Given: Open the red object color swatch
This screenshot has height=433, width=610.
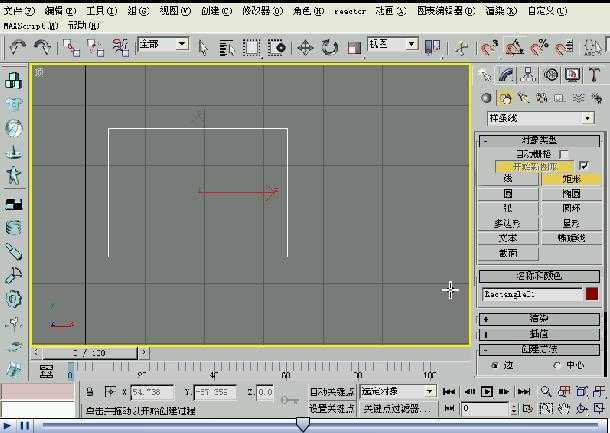Looking at the screenshot, I should [x=592, y=294].
